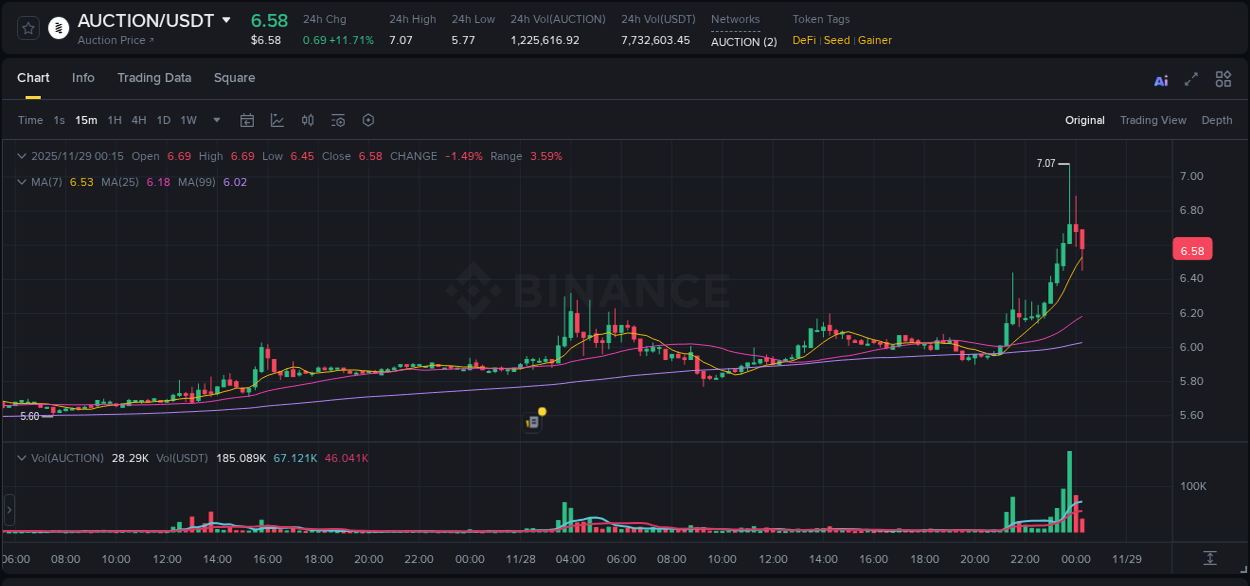1250x586 pixels.
Task: Enter fullscreen with the expand arrows icon
Action: (1191, 79)
